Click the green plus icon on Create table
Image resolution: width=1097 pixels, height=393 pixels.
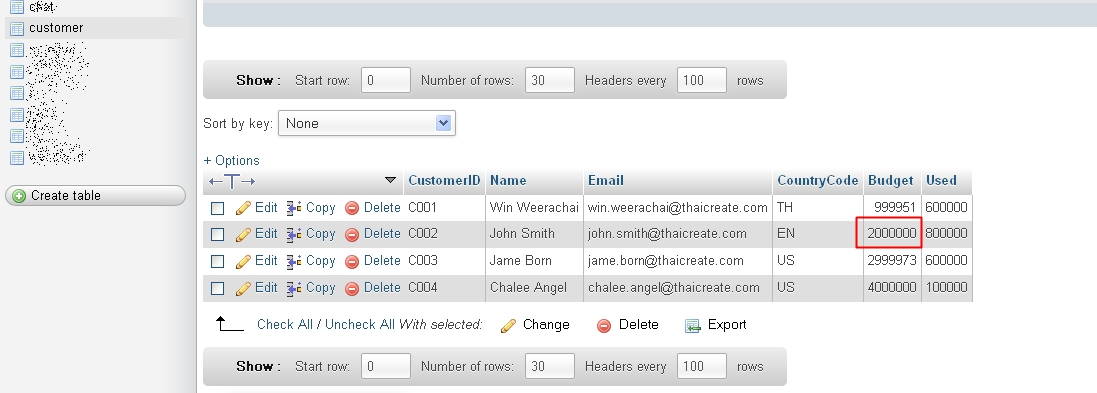(19, 196)
